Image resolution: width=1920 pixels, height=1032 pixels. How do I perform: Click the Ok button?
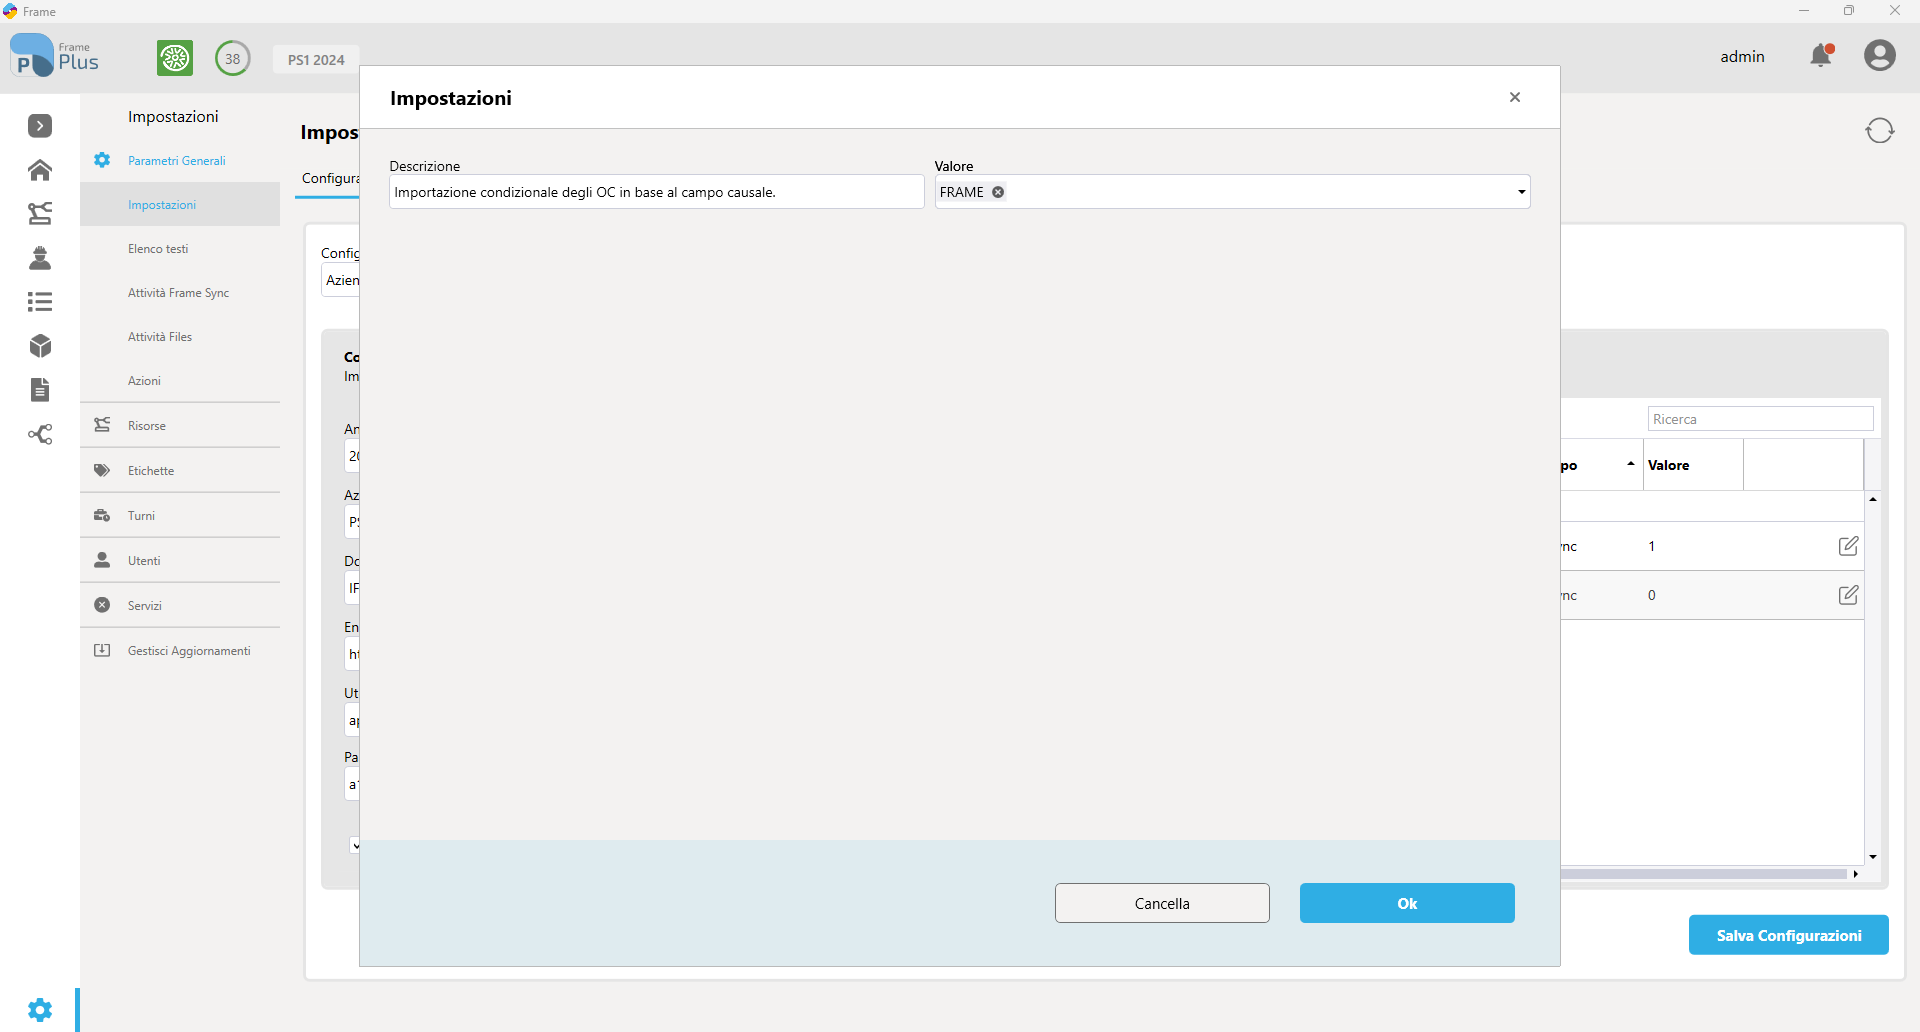point(1407,903)
